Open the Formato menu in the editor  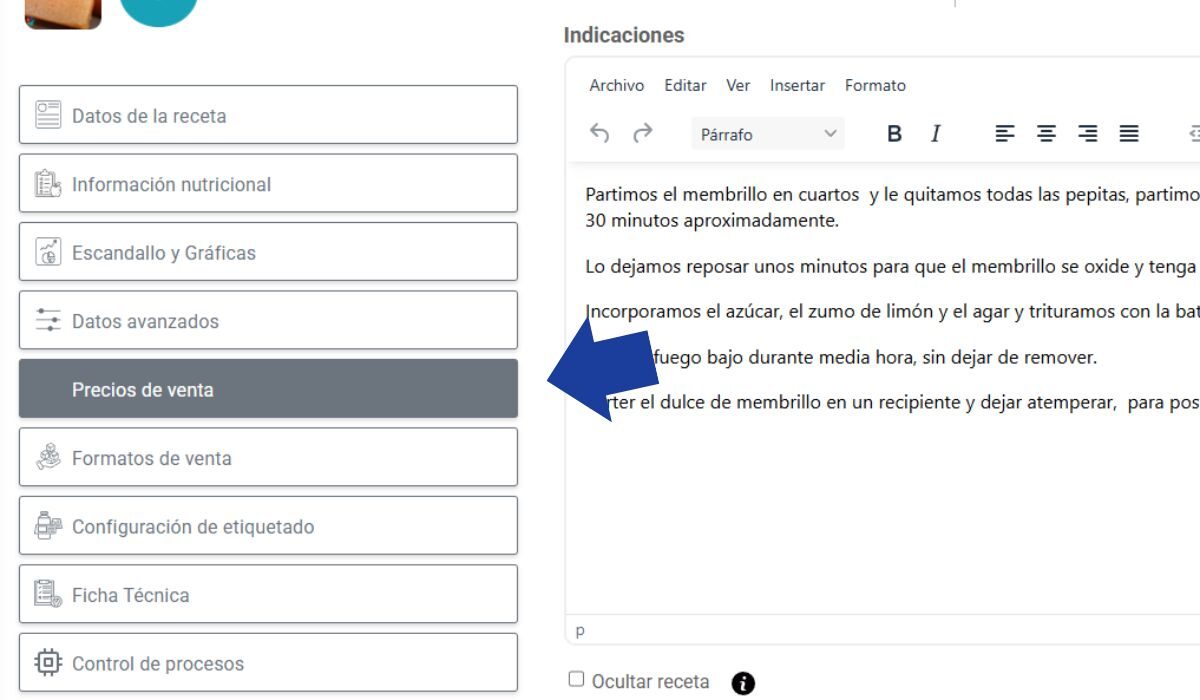[x=876, y=85]
